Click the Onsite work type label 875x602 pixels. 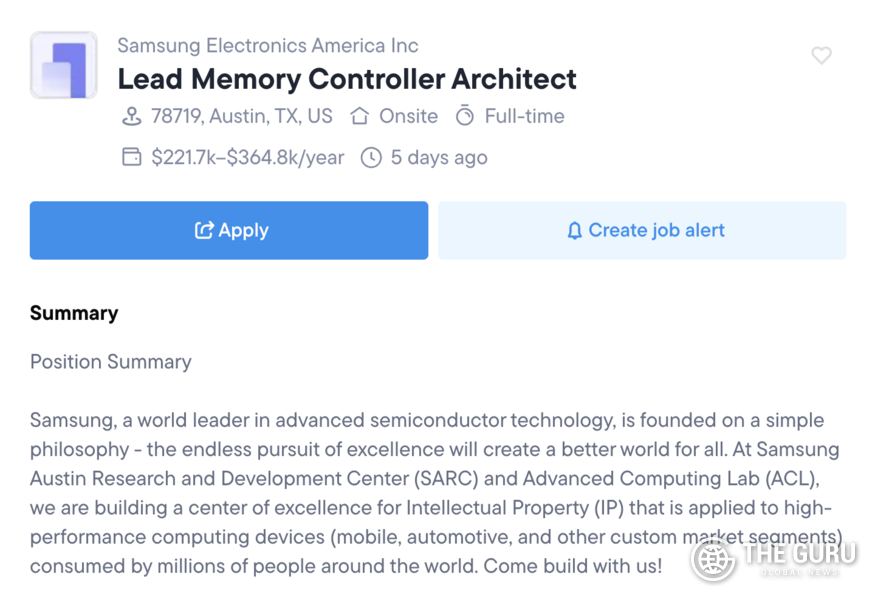[x=408, y=116]
